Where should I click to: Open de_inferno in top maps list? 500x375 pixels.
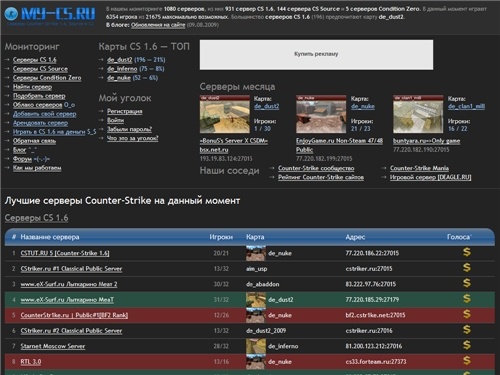coord(122,69)
